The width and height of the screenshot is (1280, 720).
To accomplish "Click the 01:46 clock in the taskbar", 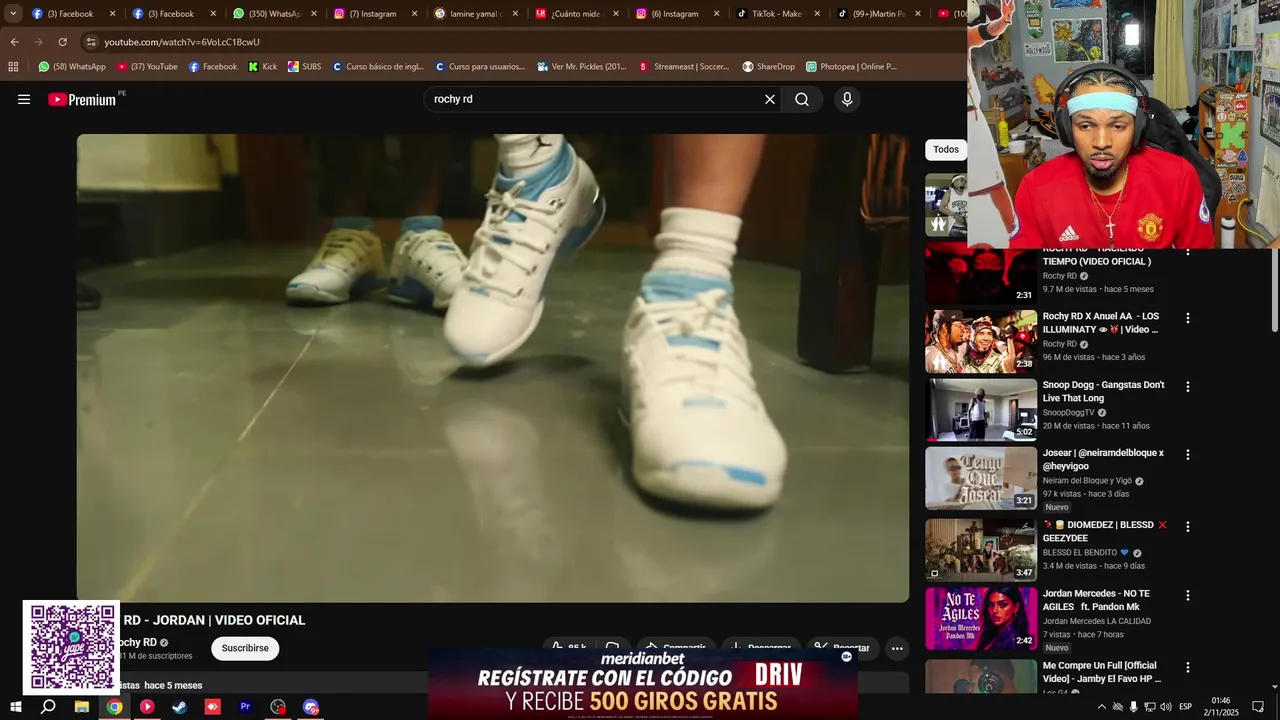I will pos(1220,701).
